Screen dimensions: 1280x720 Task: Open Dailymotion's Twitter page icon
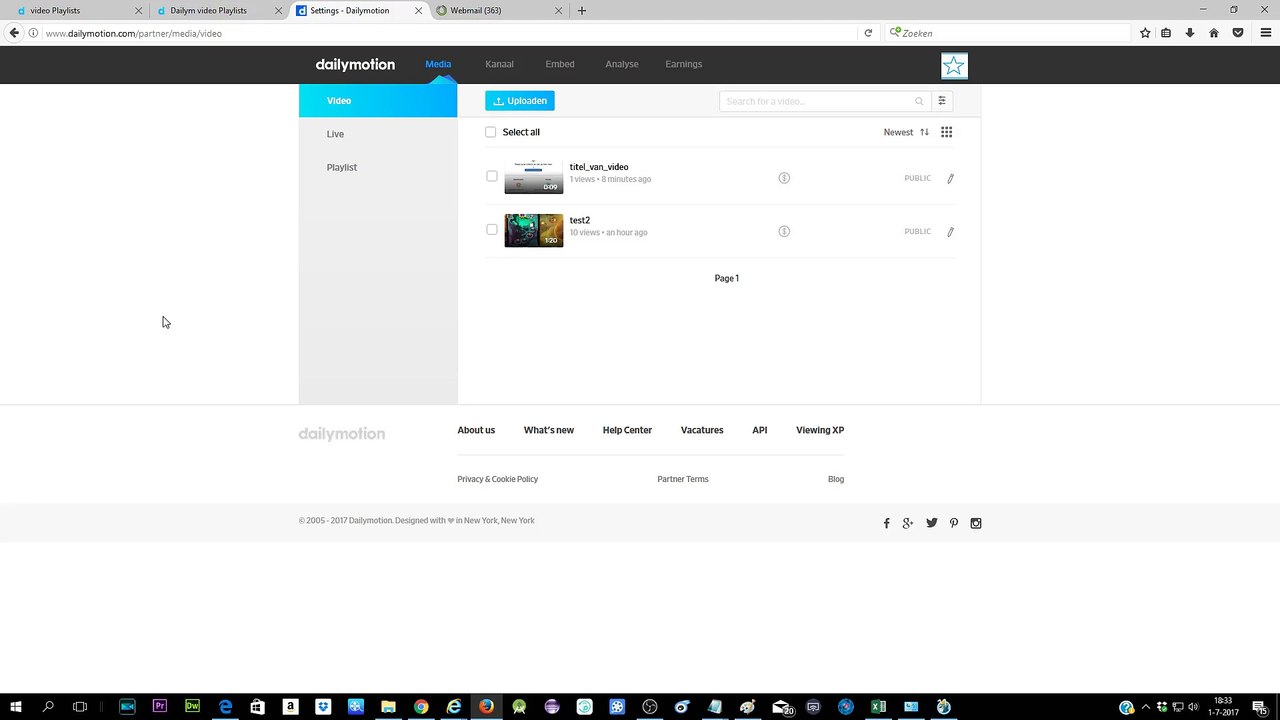click(932, 523)
